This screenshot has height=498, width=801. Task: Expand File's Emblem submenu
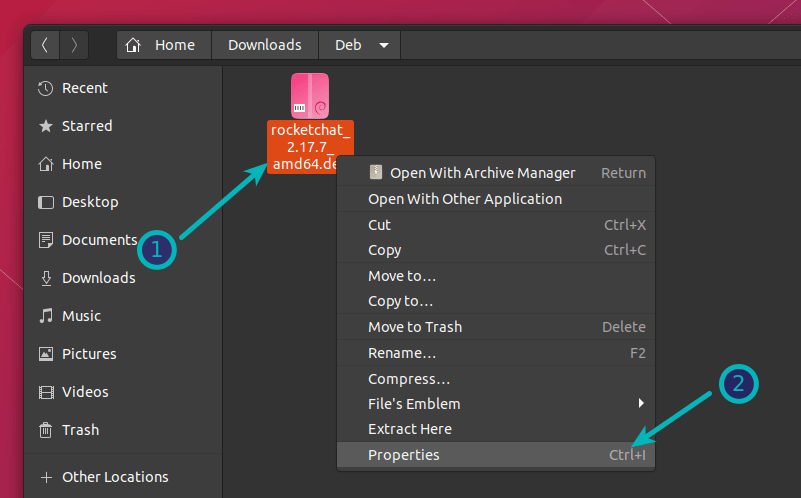641,404
